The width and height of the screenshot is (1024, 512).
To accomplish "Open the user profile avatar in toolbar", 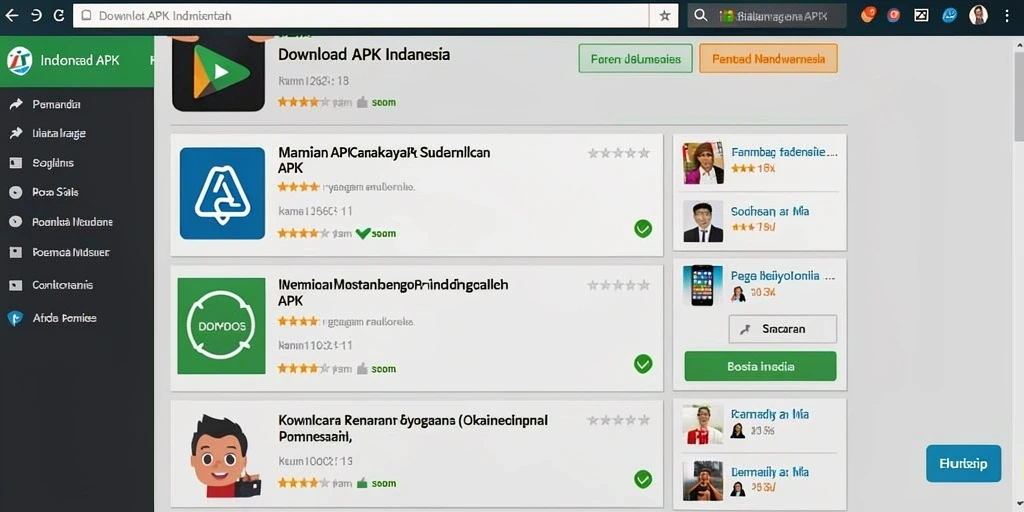I will [x=978, y=15].
